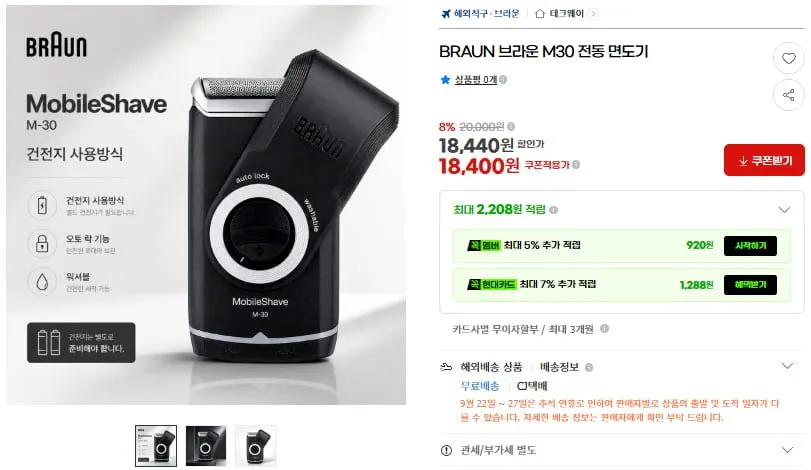Open the 해외직구·브라운 category link
The image size is (811, 470).
click(486, 13)
